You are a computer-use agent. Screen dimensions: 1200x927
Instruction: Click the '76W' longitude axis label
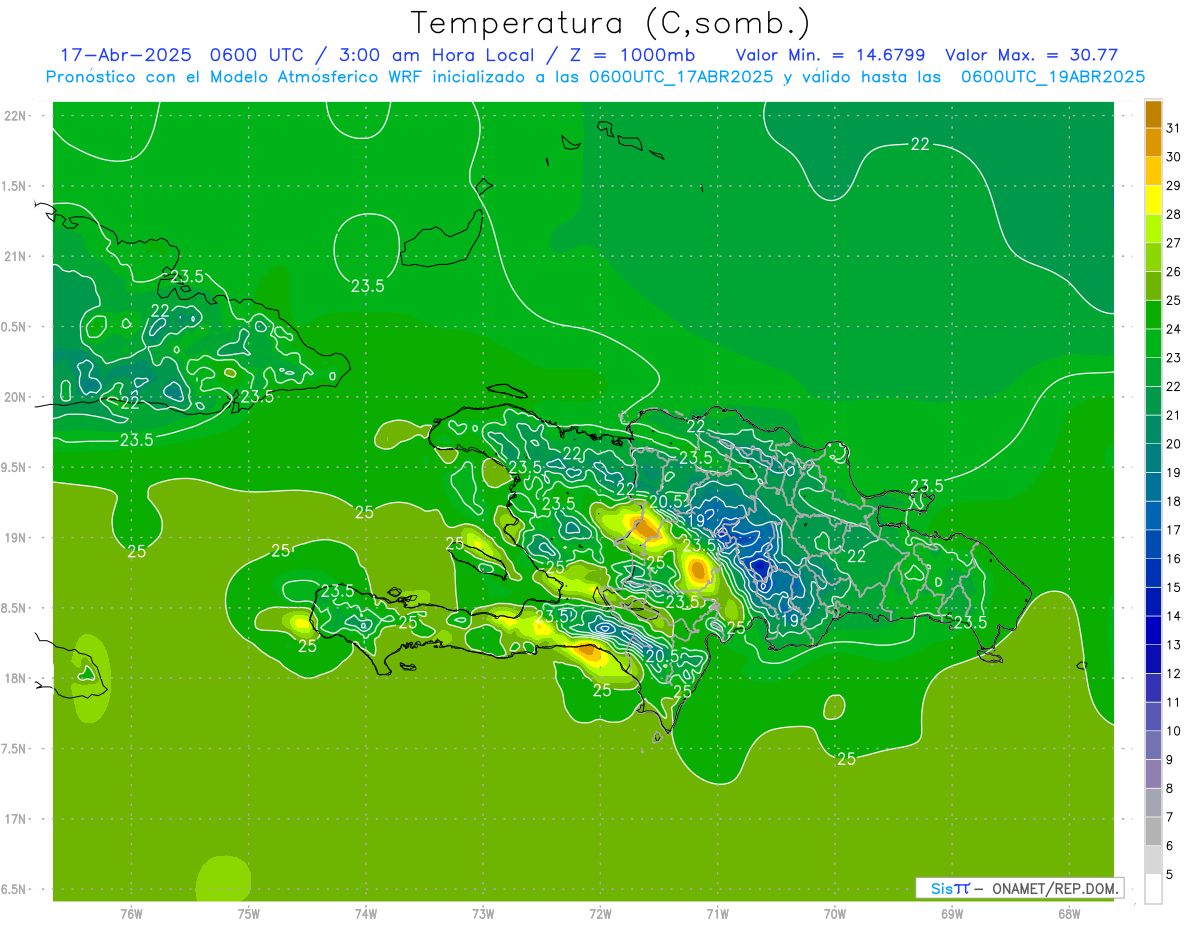pyautogui.click(x=131, y=913)
